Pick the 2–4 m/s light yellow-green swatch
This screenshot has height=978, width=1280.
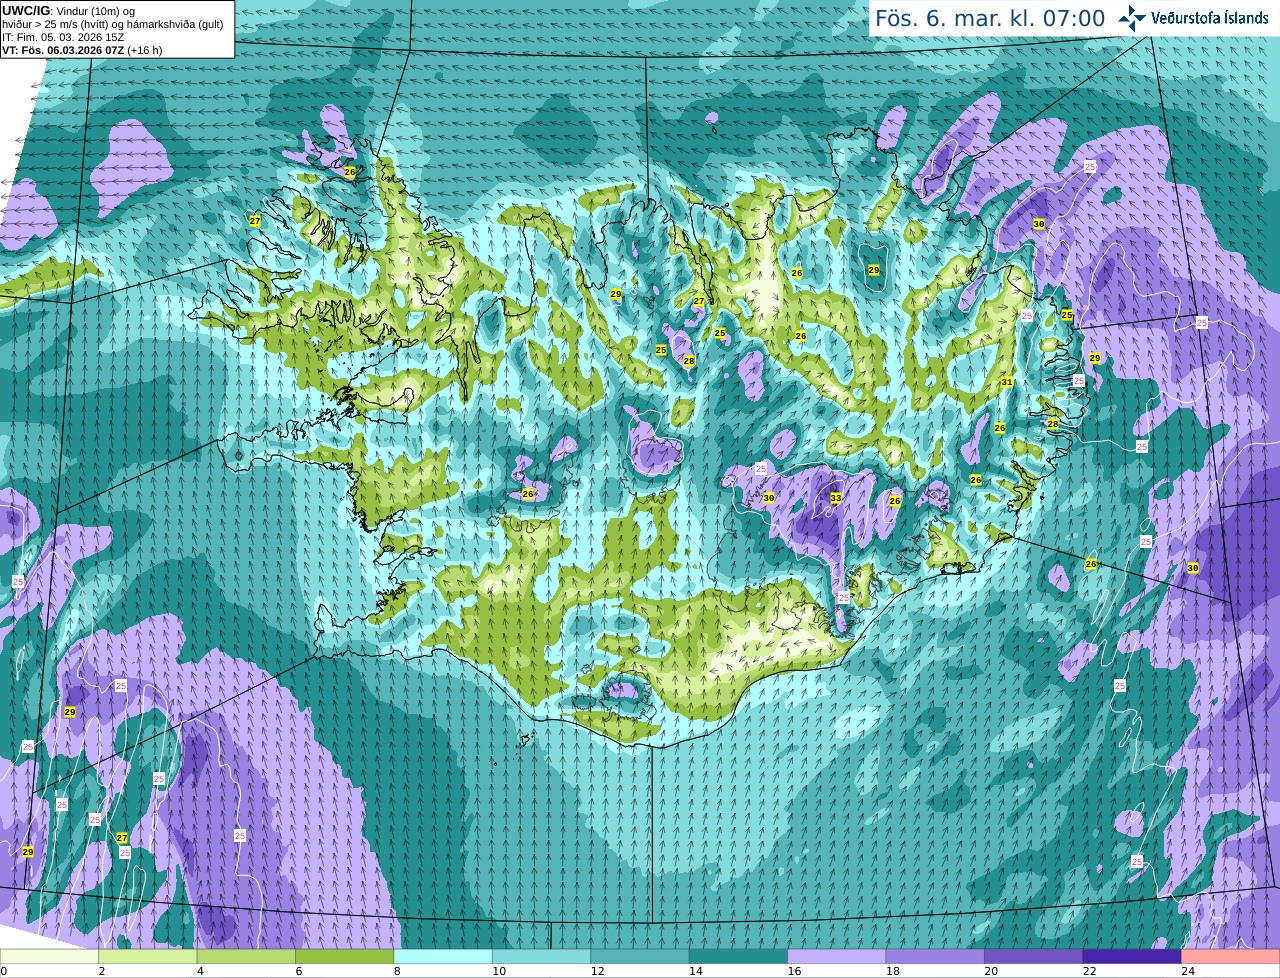pos(148,957)
